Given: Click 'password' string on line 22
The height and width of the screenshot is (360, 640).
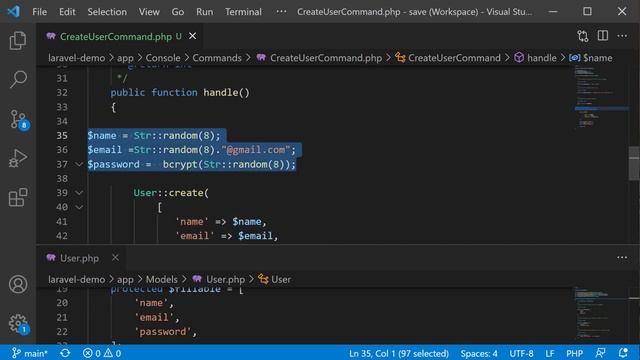Looking at the screenshot, I should [x=162, y=332].
